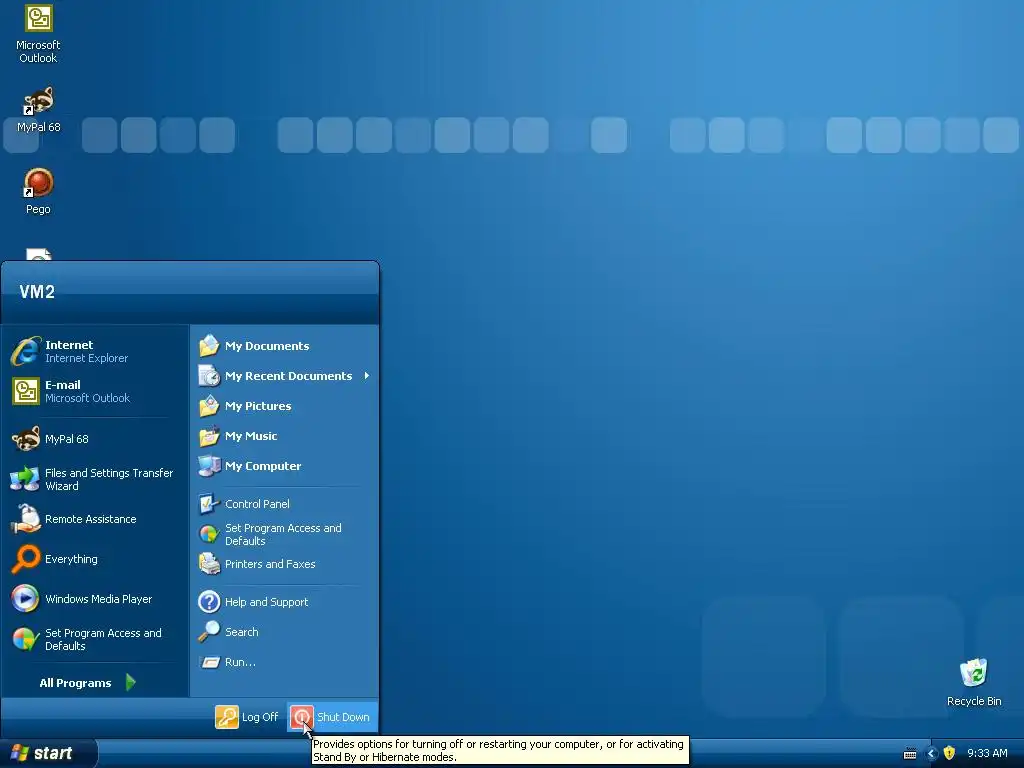Viewport: 1024px width, 768px height.
Task: Launch Everything search tool
Action: coord(95,559)
